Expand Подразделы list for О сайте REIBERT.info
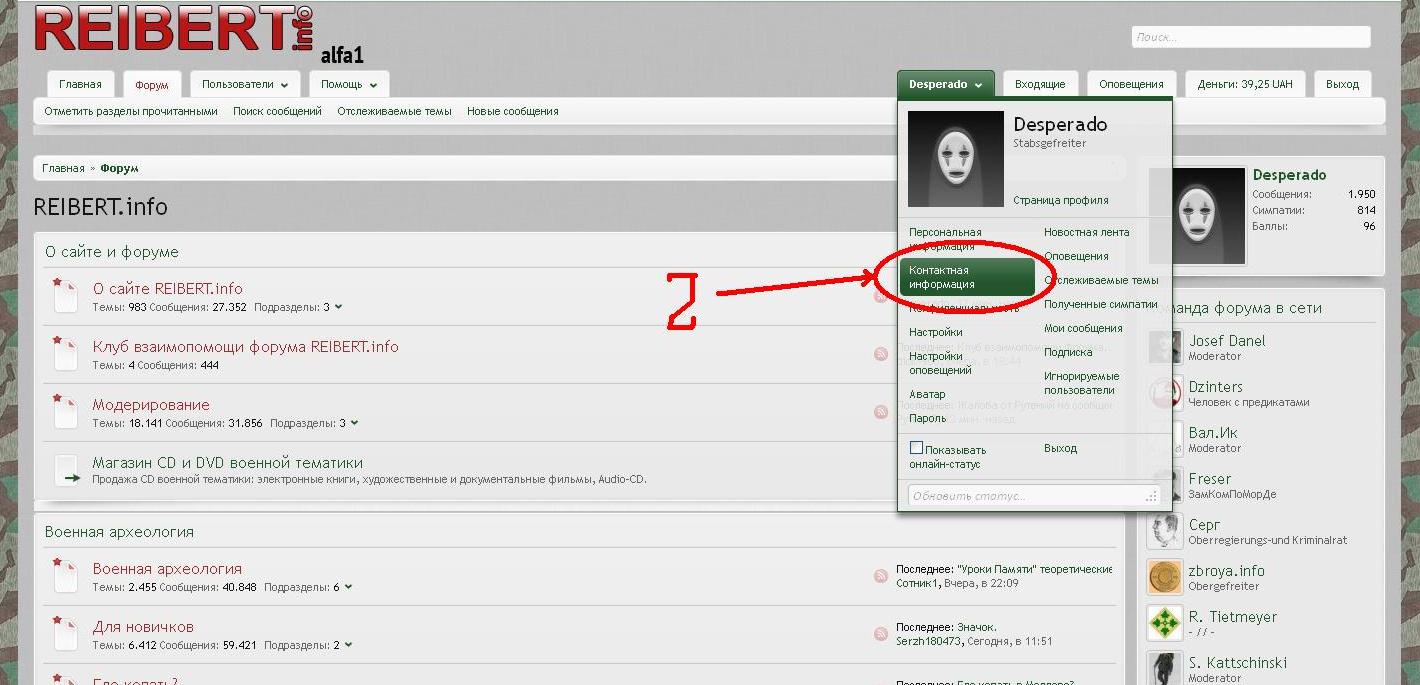 pos(338,307)
